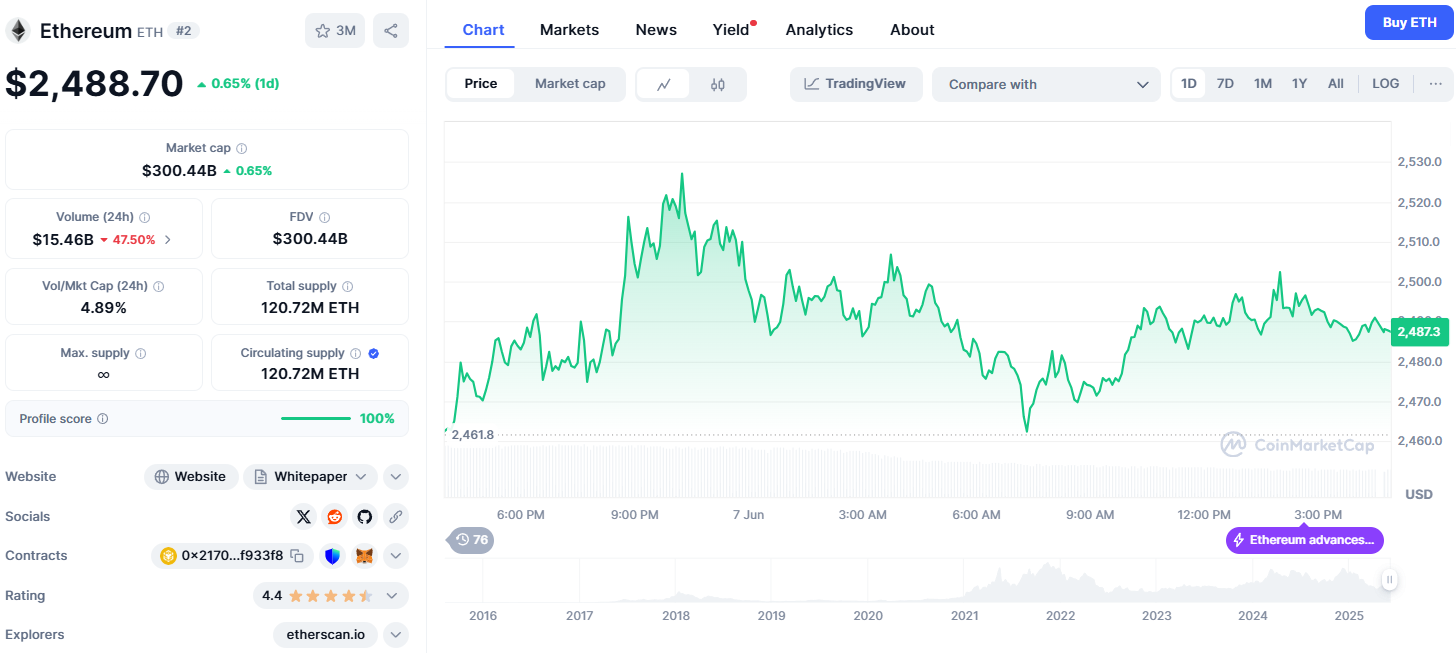Toggle LOG scale on the chart

pos(1386,84)
